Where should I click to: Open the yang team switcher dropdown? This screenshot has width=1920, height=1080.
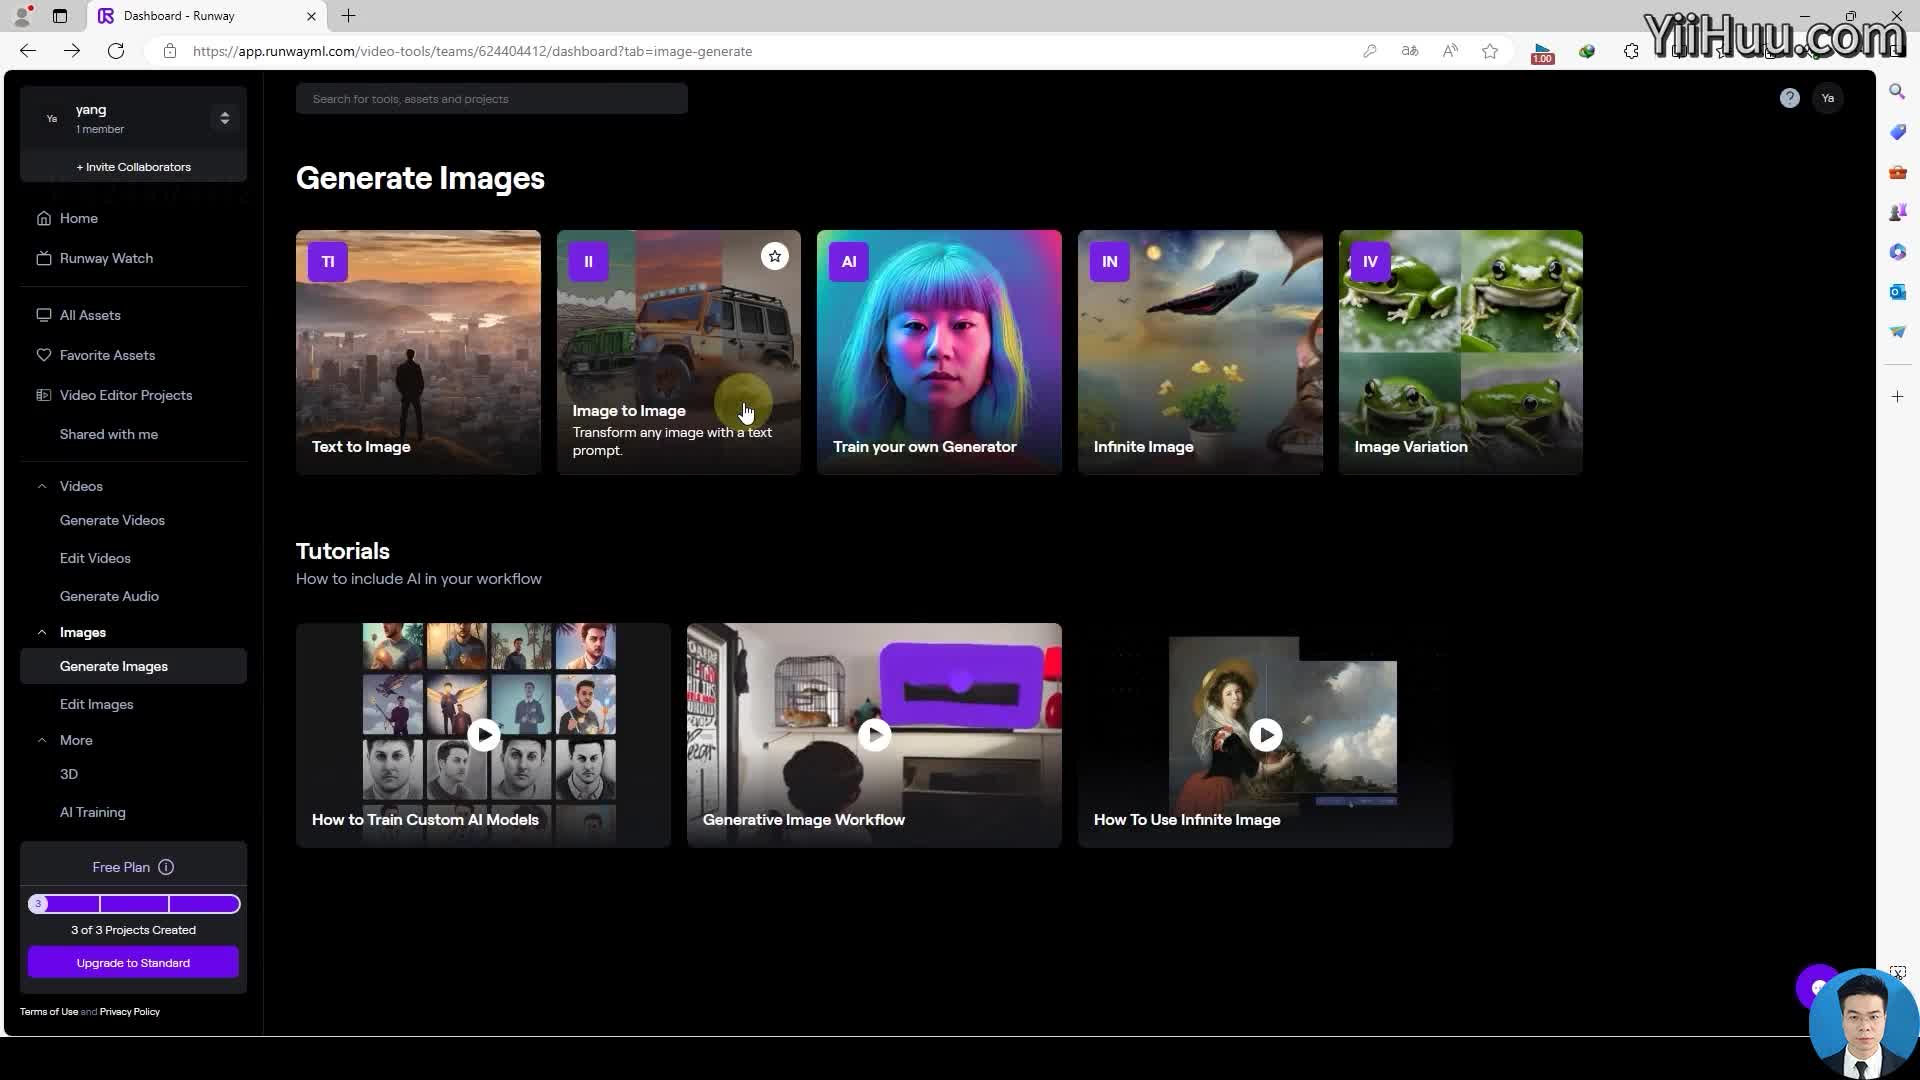tap(225, 118)
